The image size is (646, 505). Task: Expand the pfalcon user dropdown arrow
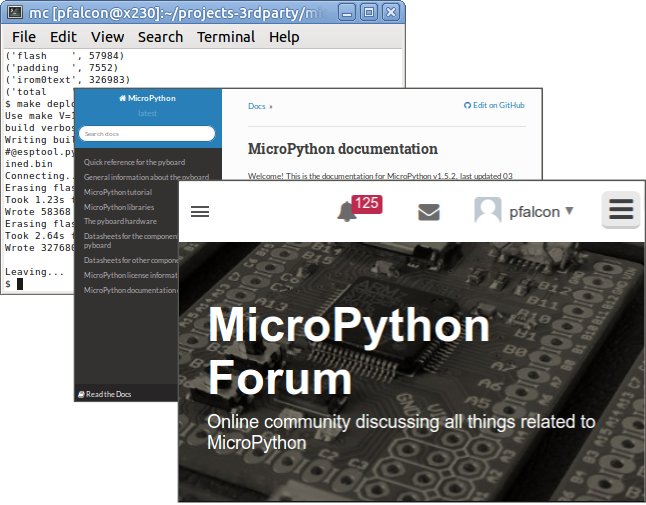[x=569, y=211]
